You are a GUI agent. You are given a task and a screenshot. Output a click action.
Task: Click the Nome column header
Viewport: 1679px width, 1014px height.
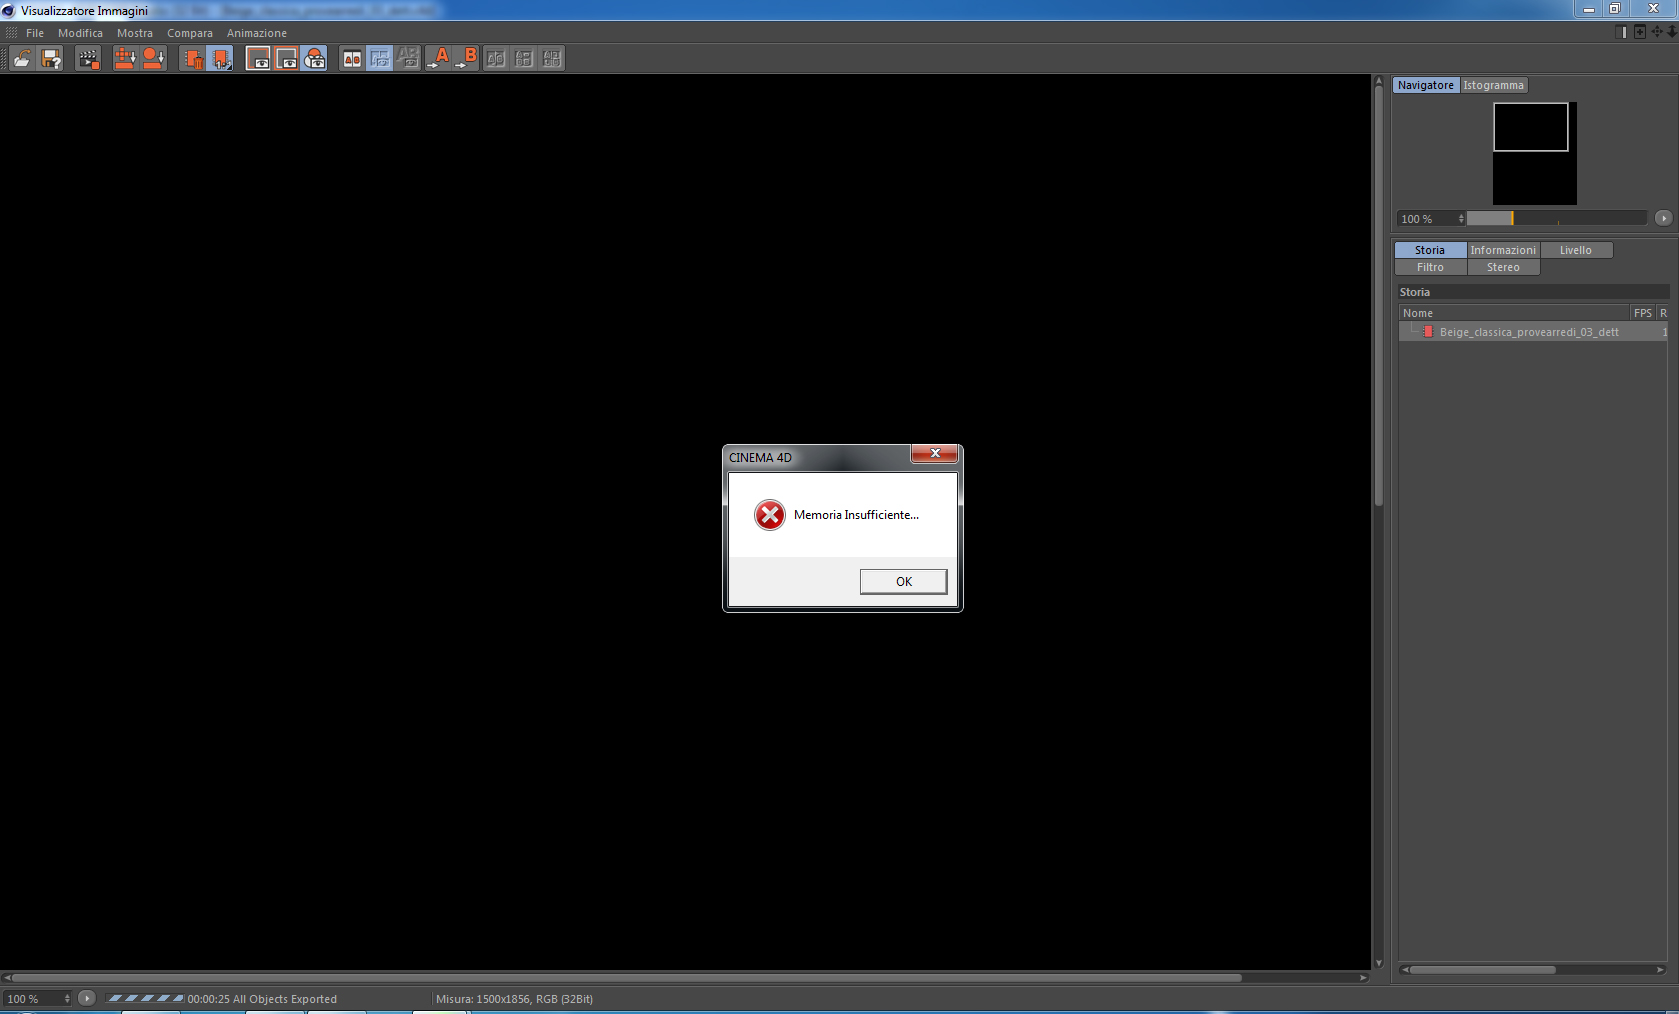[1514, 313]
